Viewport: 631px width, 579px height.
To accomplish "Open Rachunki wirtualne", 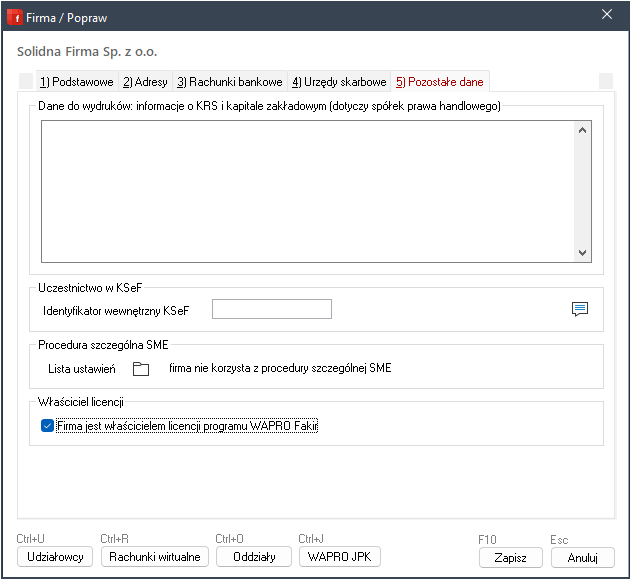I will coord(155,557).
